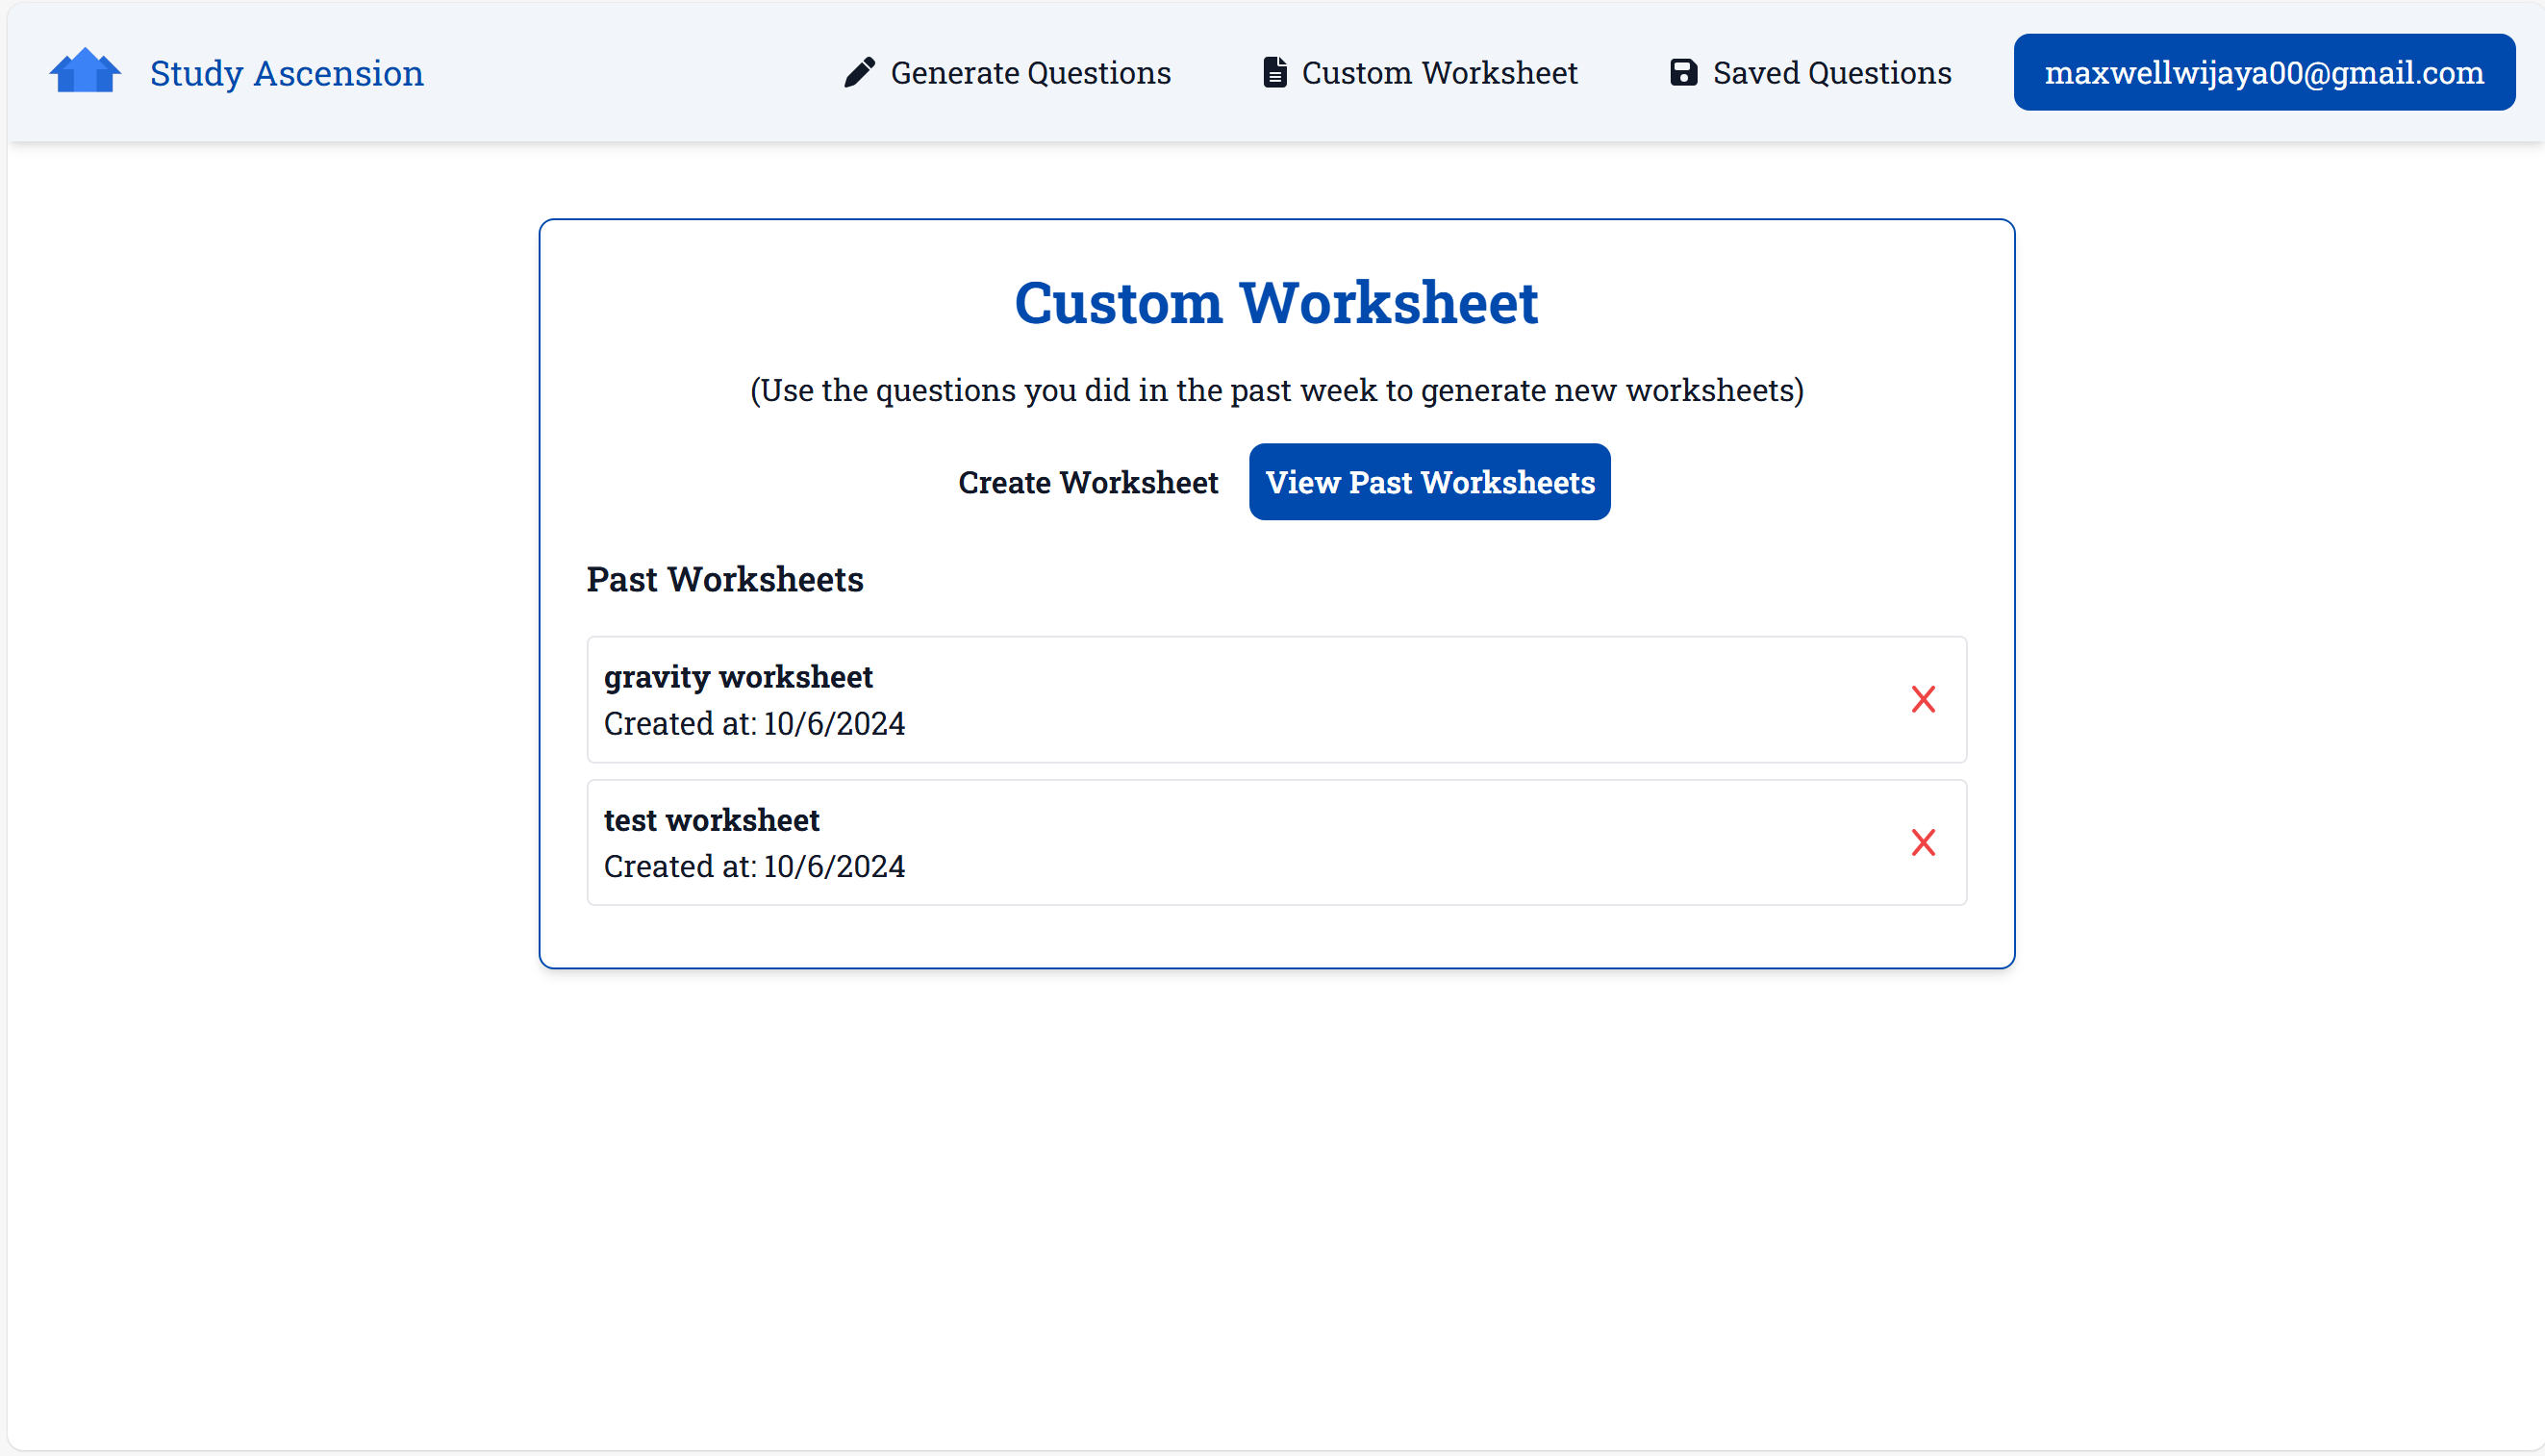
Task: Click the gravity worksheet title text
Action: coord(738,677)
